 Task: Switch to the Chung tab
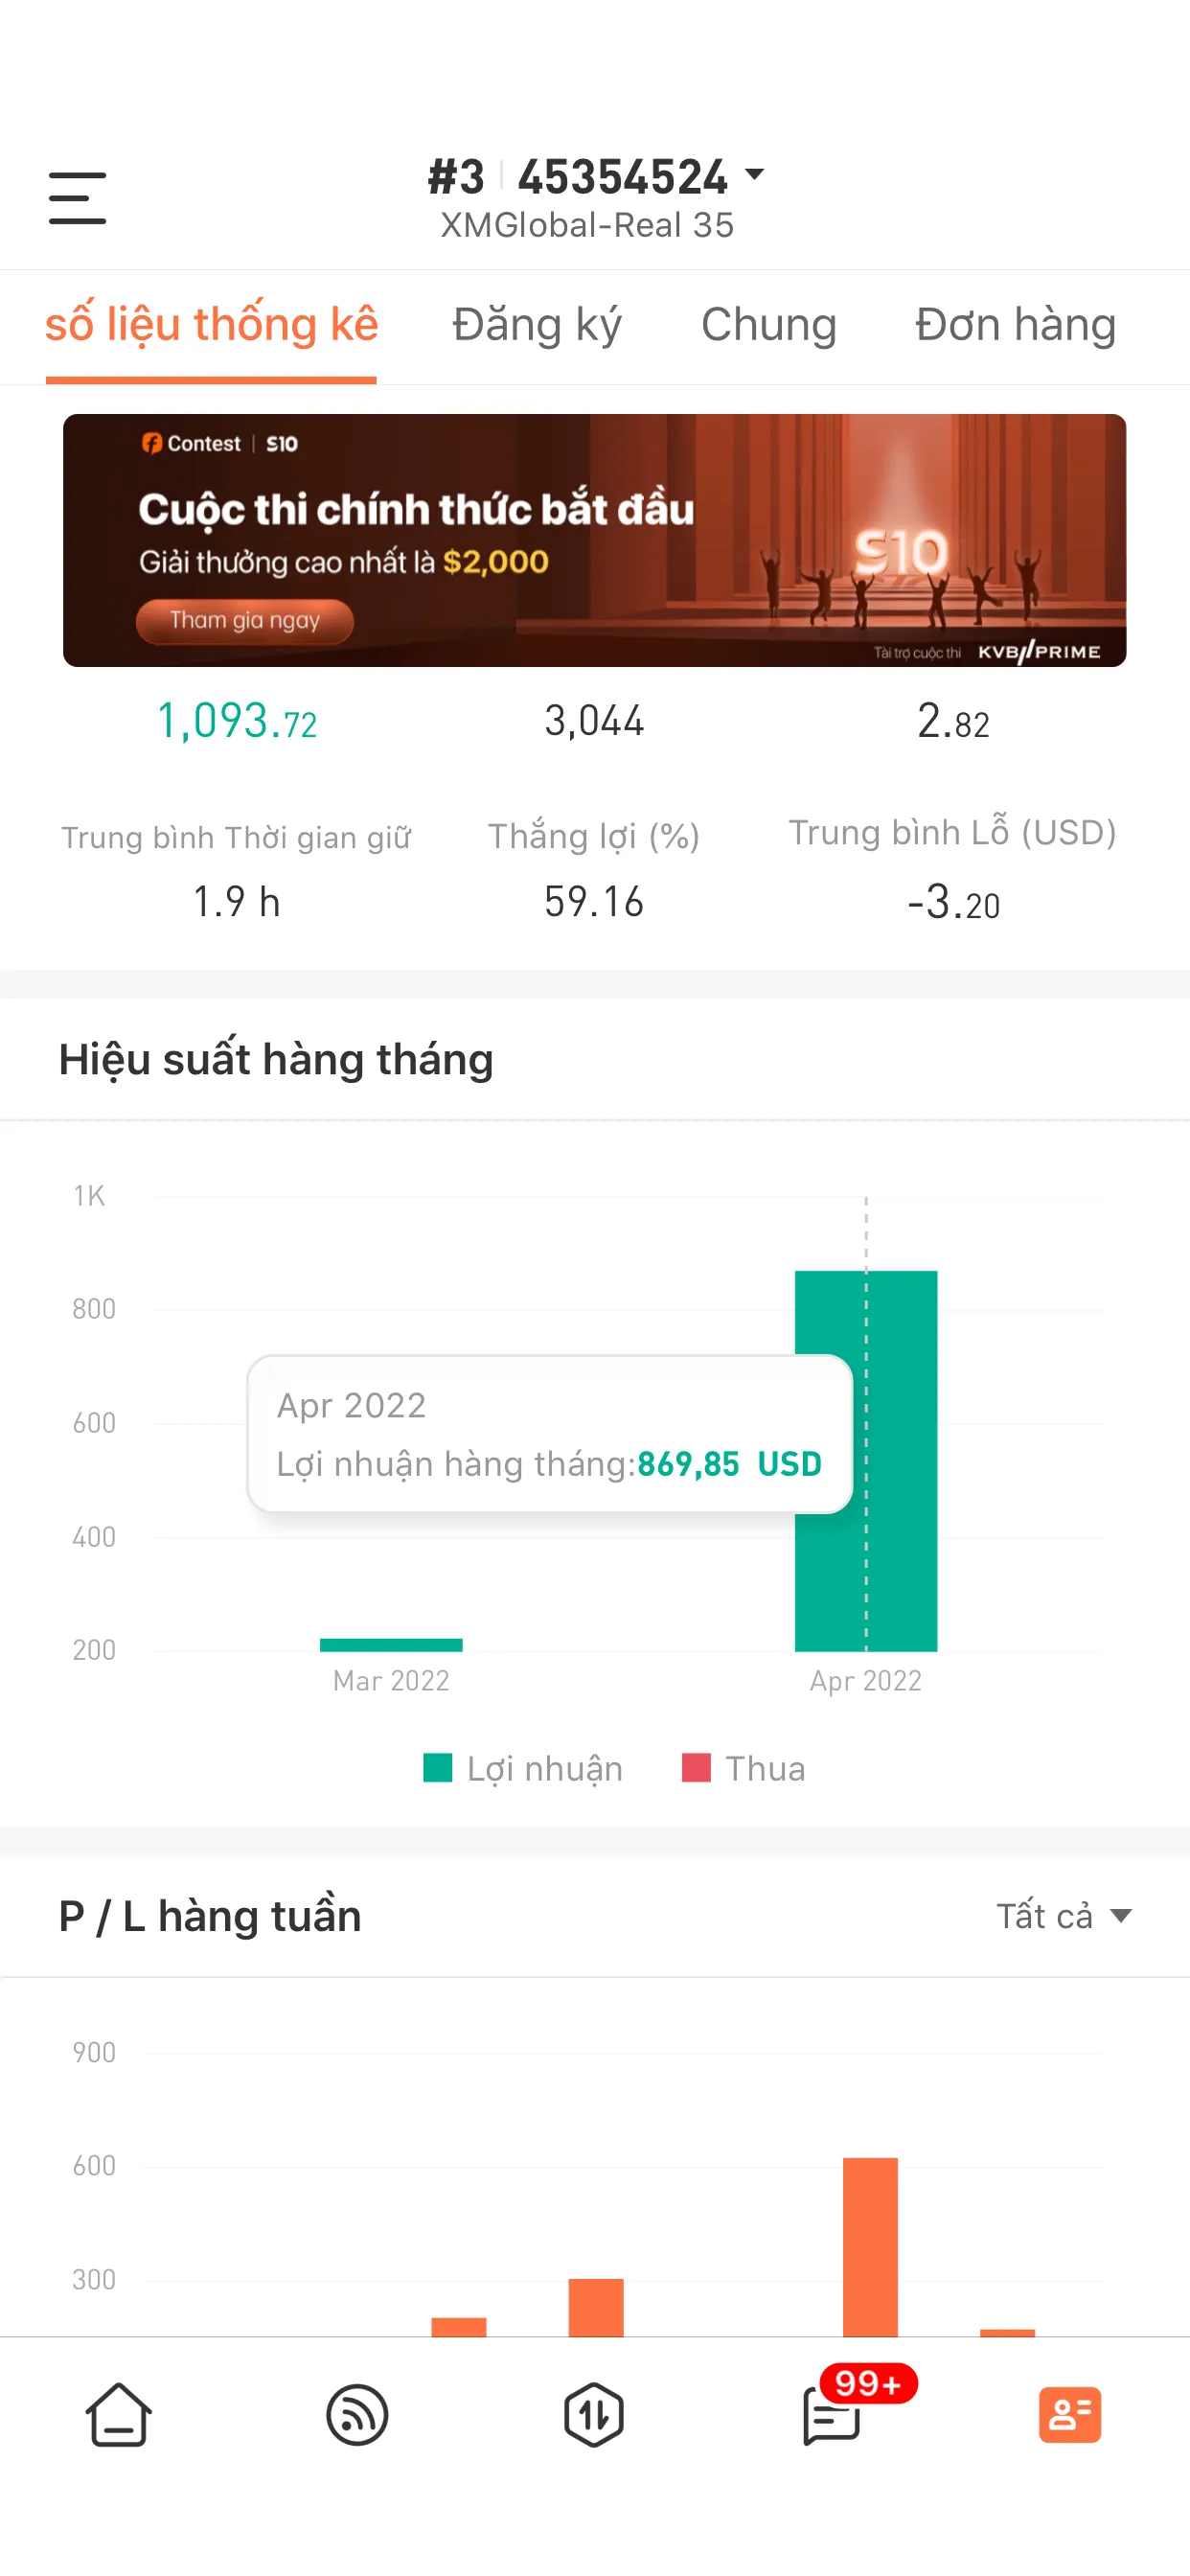point(768,325)
